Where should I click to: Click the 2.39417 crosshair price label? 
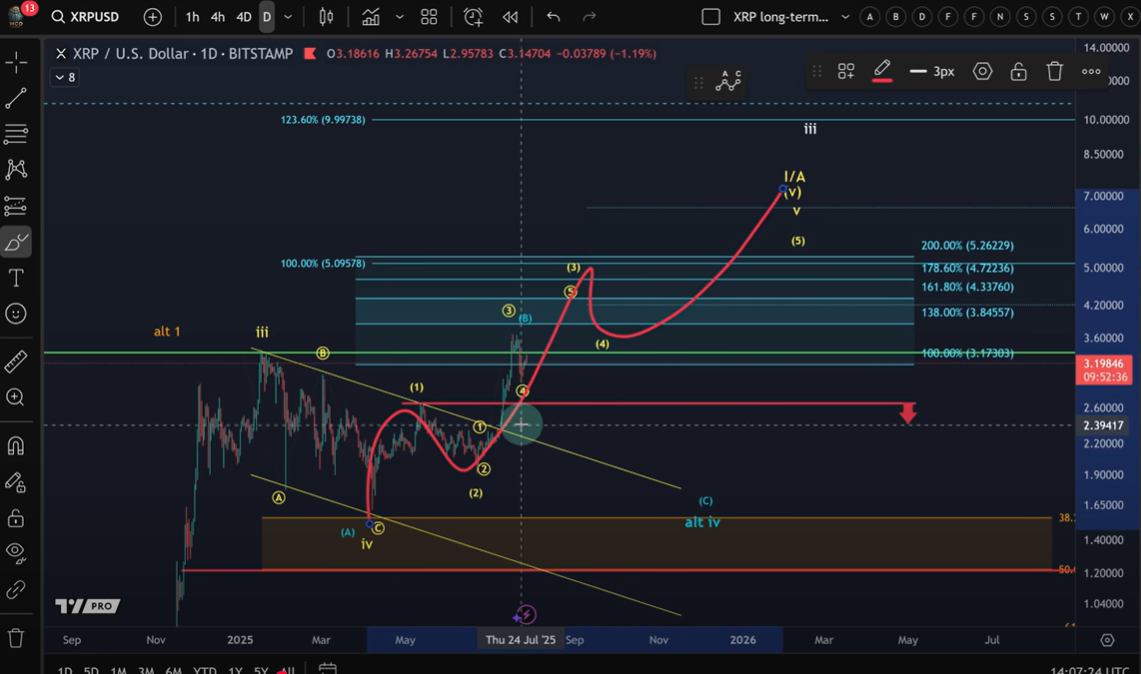click(x=1103, y=425)
